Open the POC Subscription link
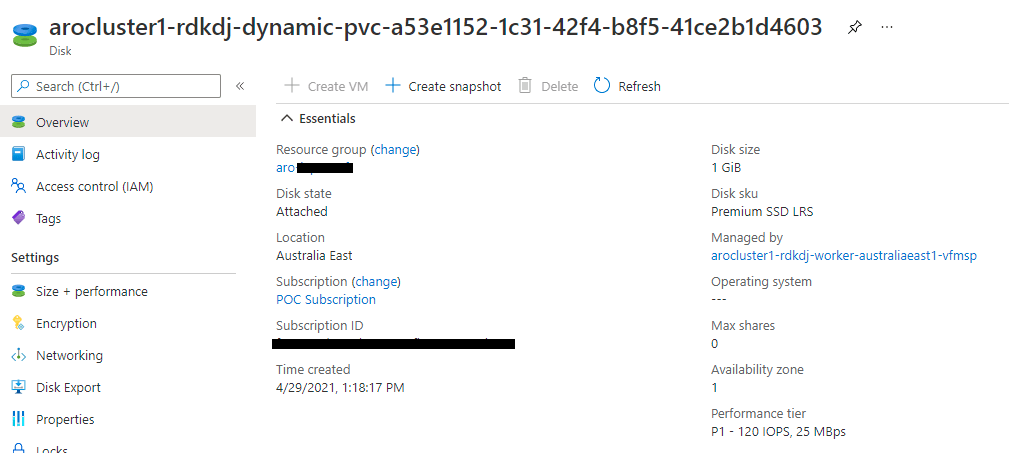Viewport: 1009px width, 453px height. (326, 299)
